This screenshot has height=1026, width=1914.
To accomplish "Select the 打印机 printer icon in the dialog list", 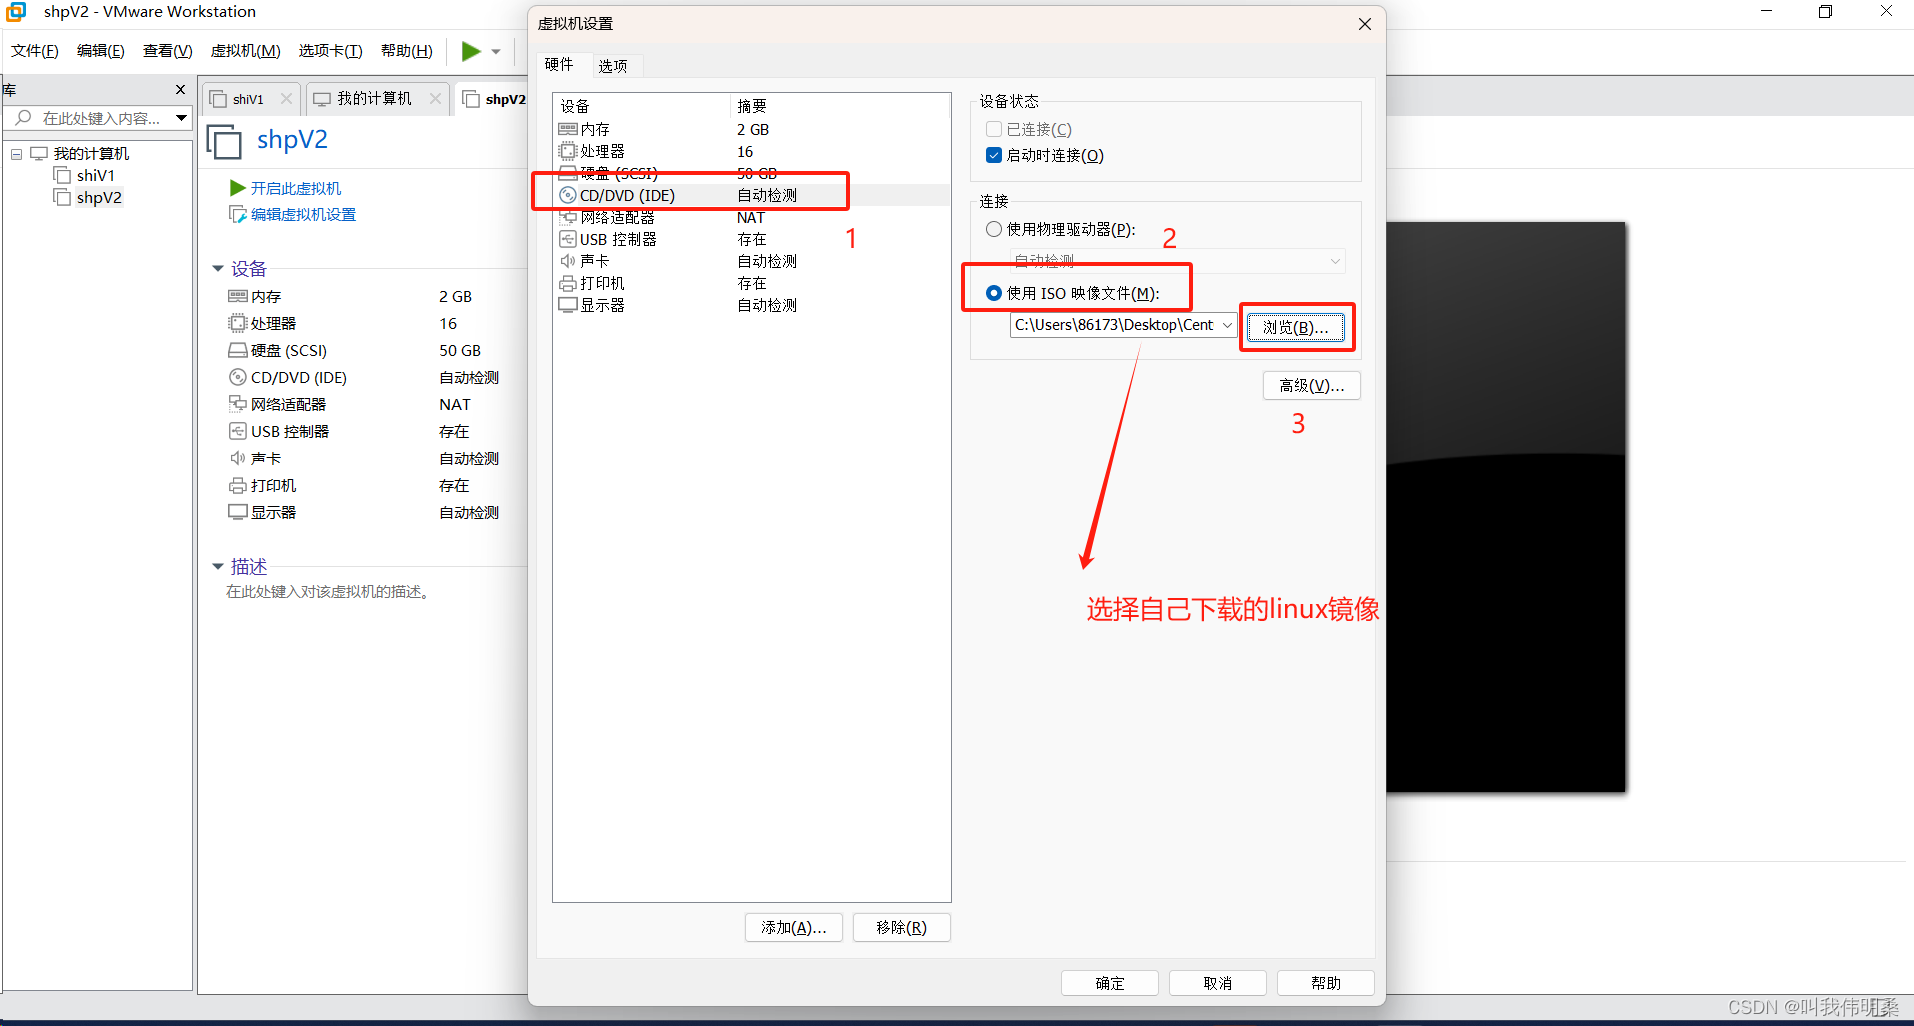I will pyautogui.click(x=568, y=283).
